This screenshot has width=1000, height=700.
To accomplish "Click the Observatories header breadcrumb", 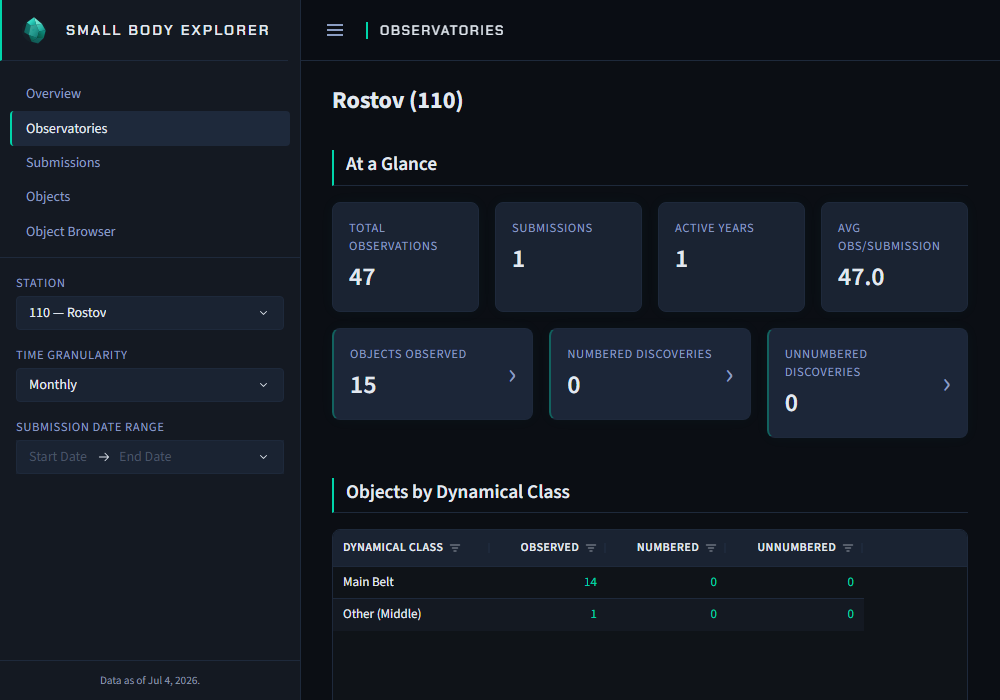I will click(441, 31).
